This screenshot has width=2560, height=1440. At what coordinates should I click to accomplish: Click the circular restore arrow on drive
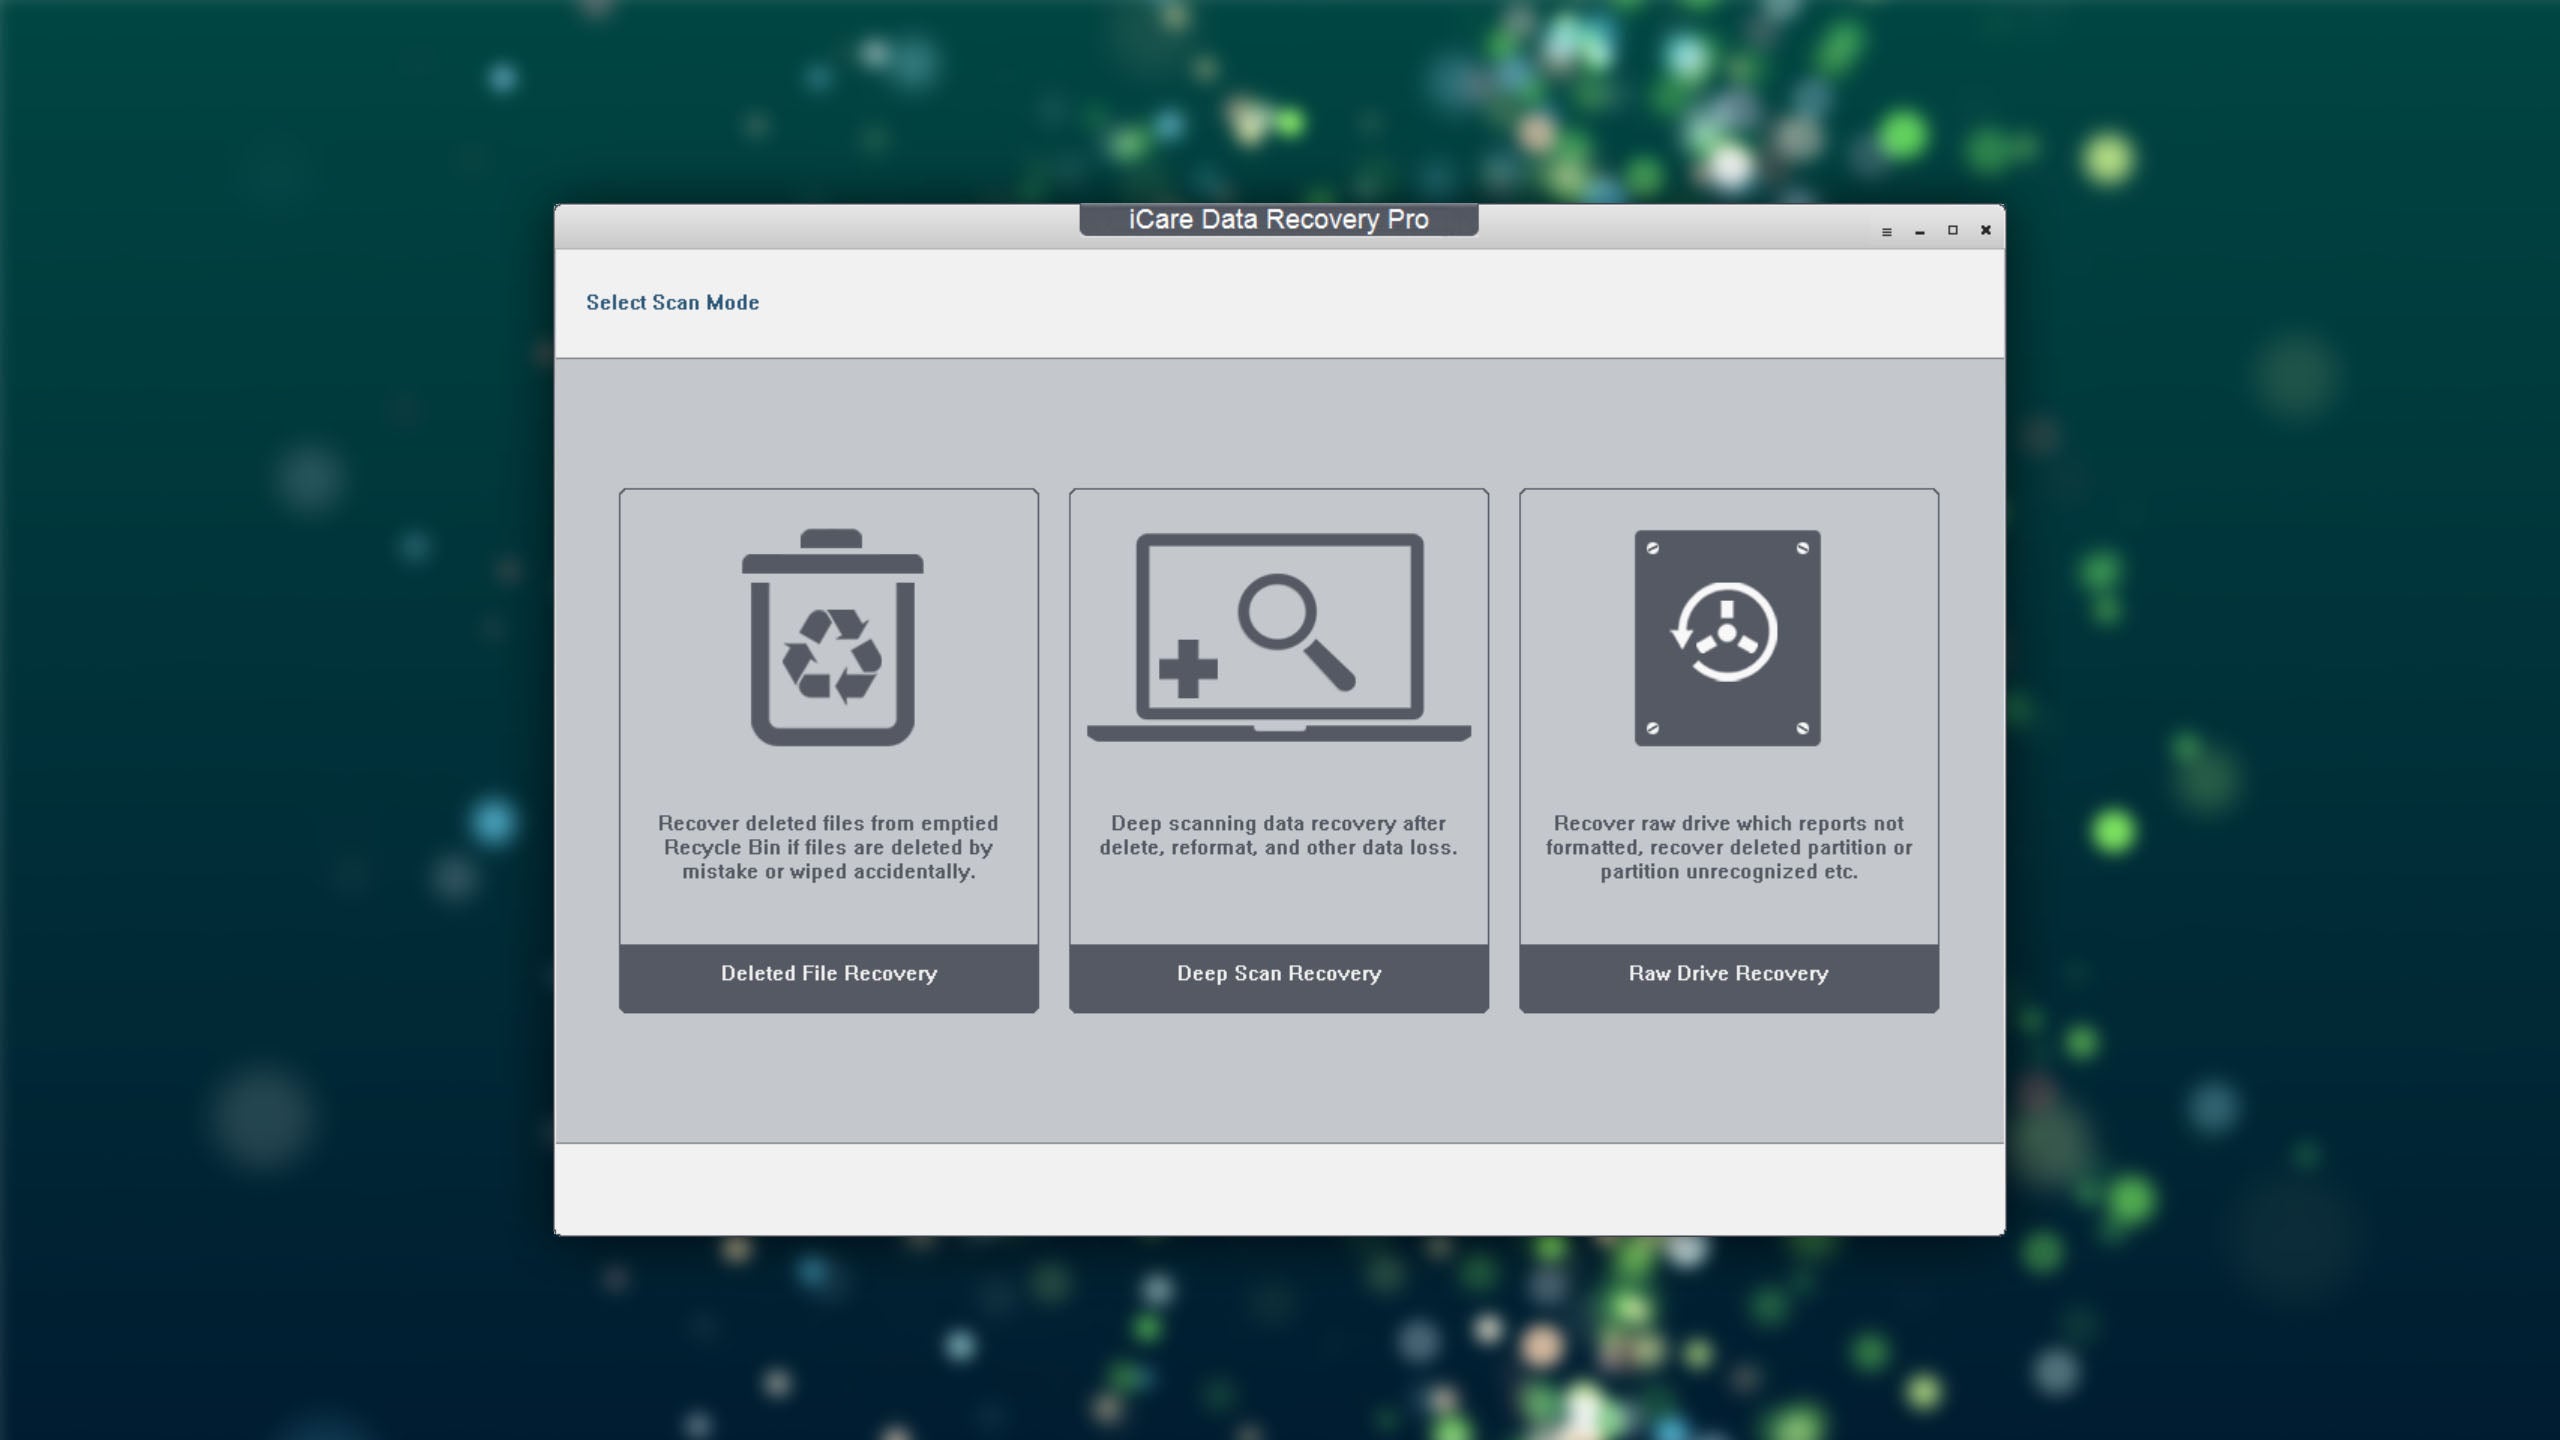1725,633
